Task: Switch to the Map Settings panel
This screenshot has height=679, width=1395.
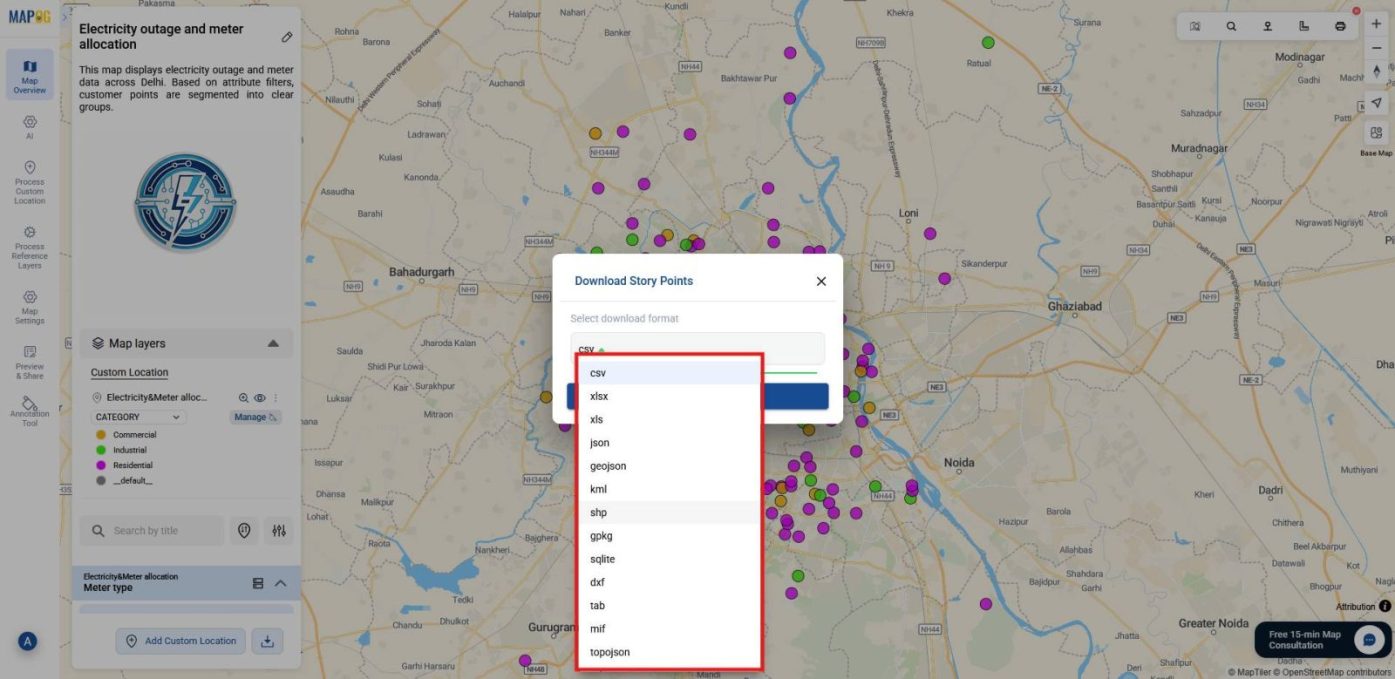Action: pos(29,305)
